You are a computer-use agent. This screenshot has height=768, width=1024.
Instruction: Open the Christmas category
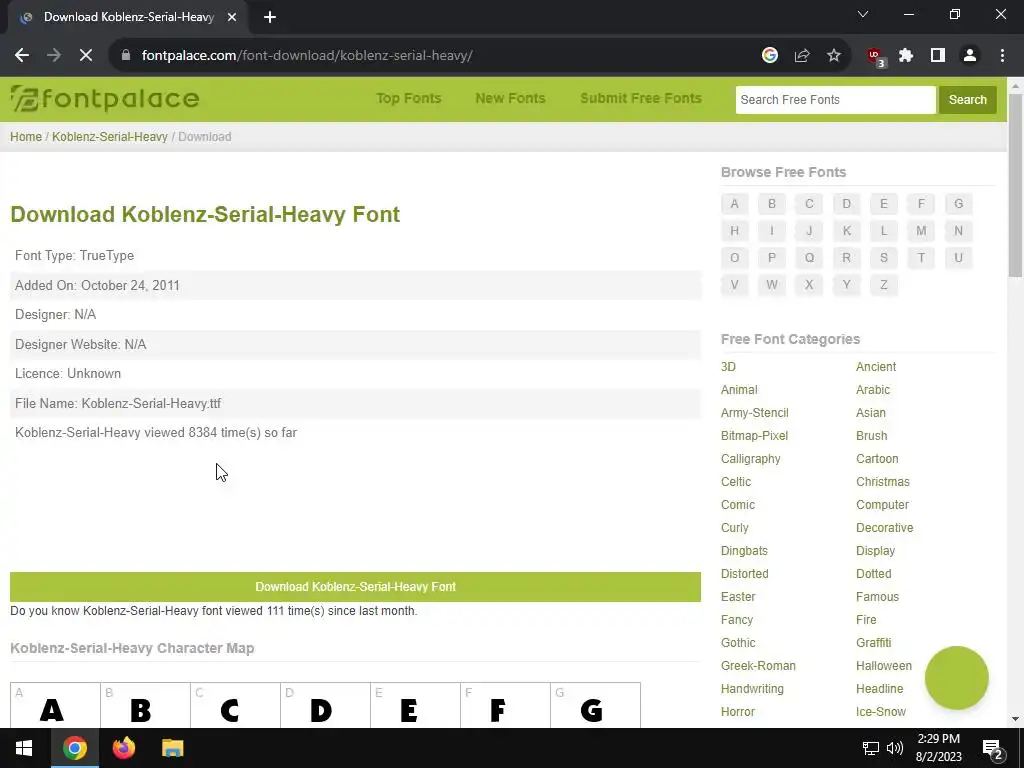tap(882, 481)
